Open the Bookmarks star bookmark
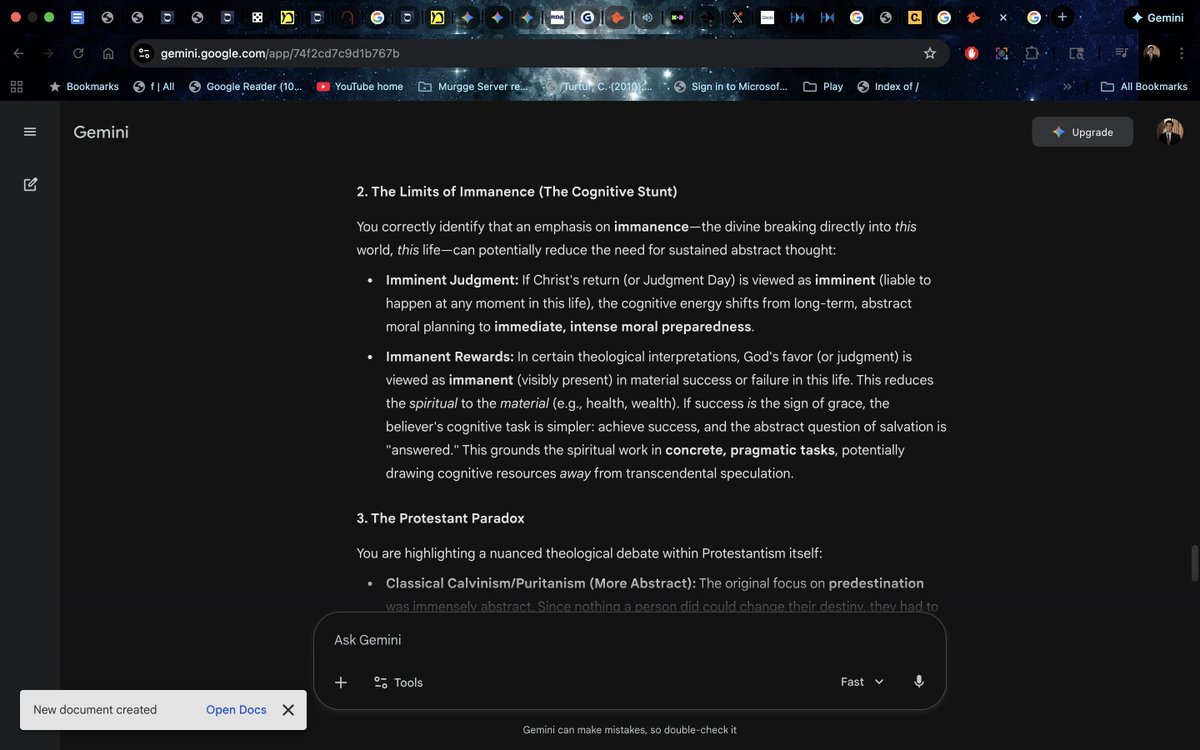The image size is (1200, 750). click(x=84, y=87)
